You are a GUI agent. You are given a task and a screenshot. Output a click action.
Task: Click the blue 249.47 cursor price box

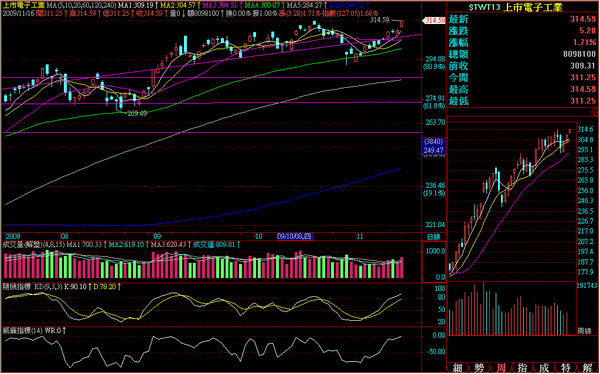pos(434,150)
